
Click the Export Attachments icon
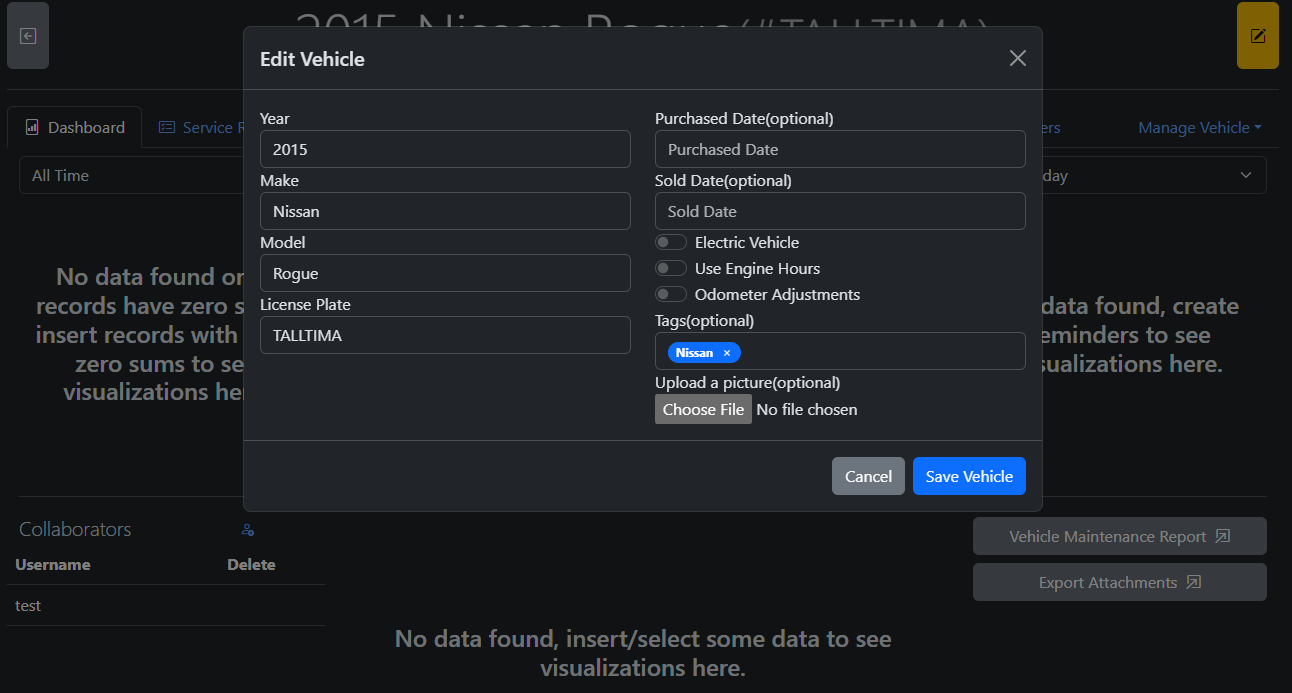[1193, 582]
